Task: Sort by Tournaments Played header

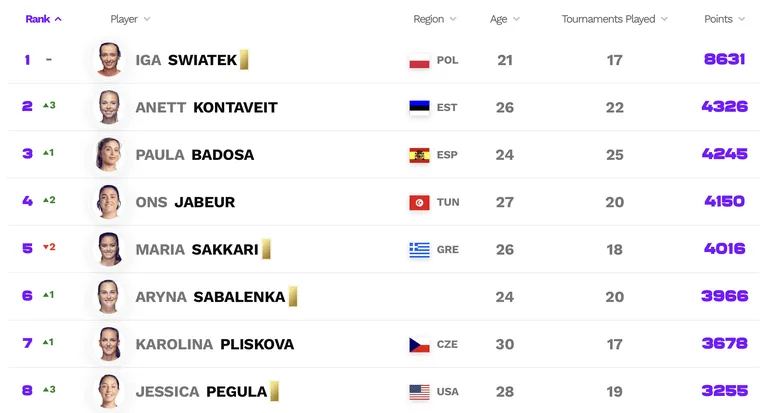Action: pyautogui.click(x=615, y=19)
